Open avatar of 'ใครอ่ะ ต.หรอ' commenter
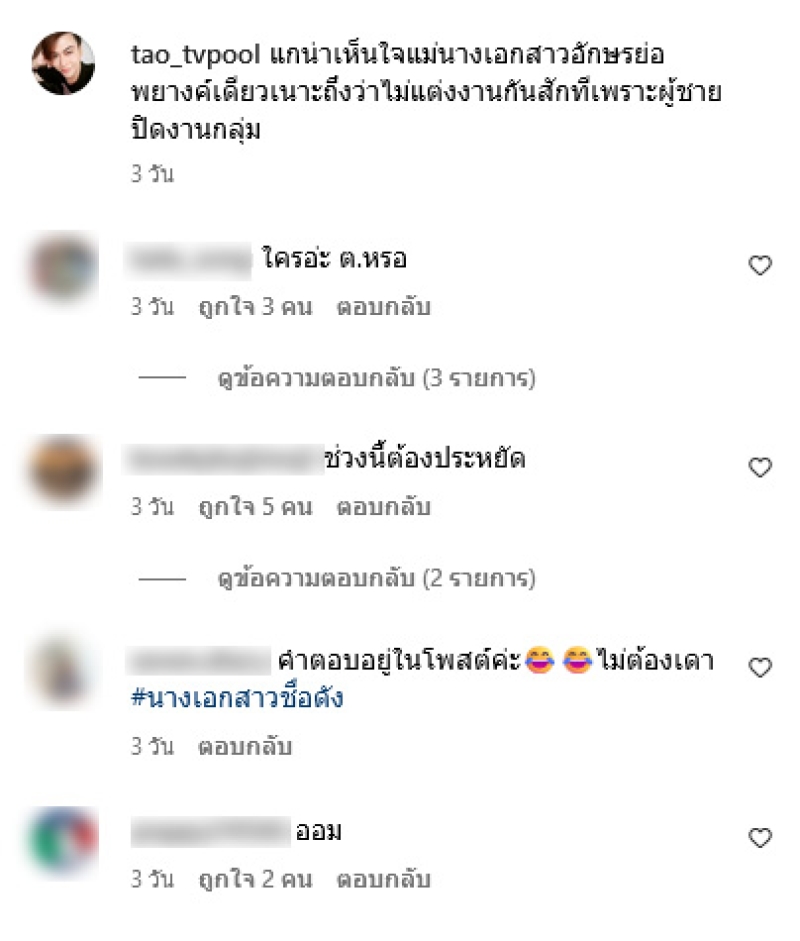Viewport: 800px width, 941px height. 63,268
